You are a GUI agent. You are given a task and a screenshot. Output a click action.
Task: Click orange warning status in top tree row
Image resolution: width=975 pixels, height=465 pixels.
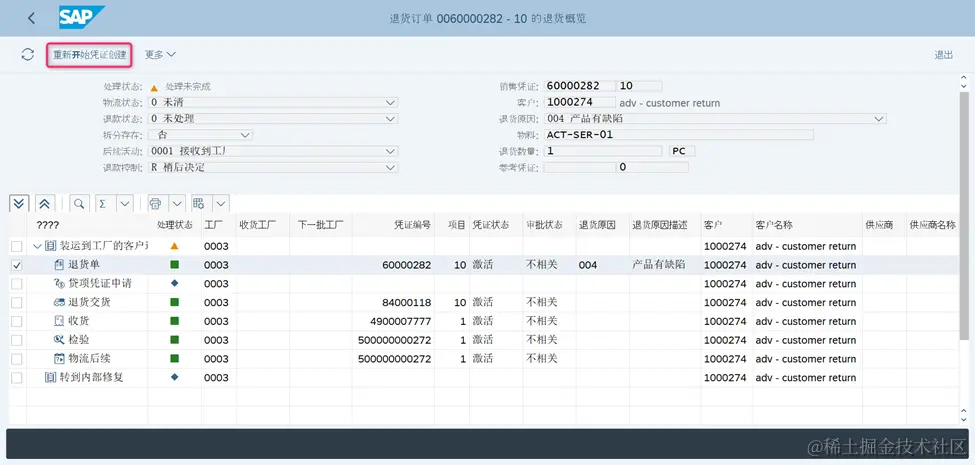click(174, 246)
